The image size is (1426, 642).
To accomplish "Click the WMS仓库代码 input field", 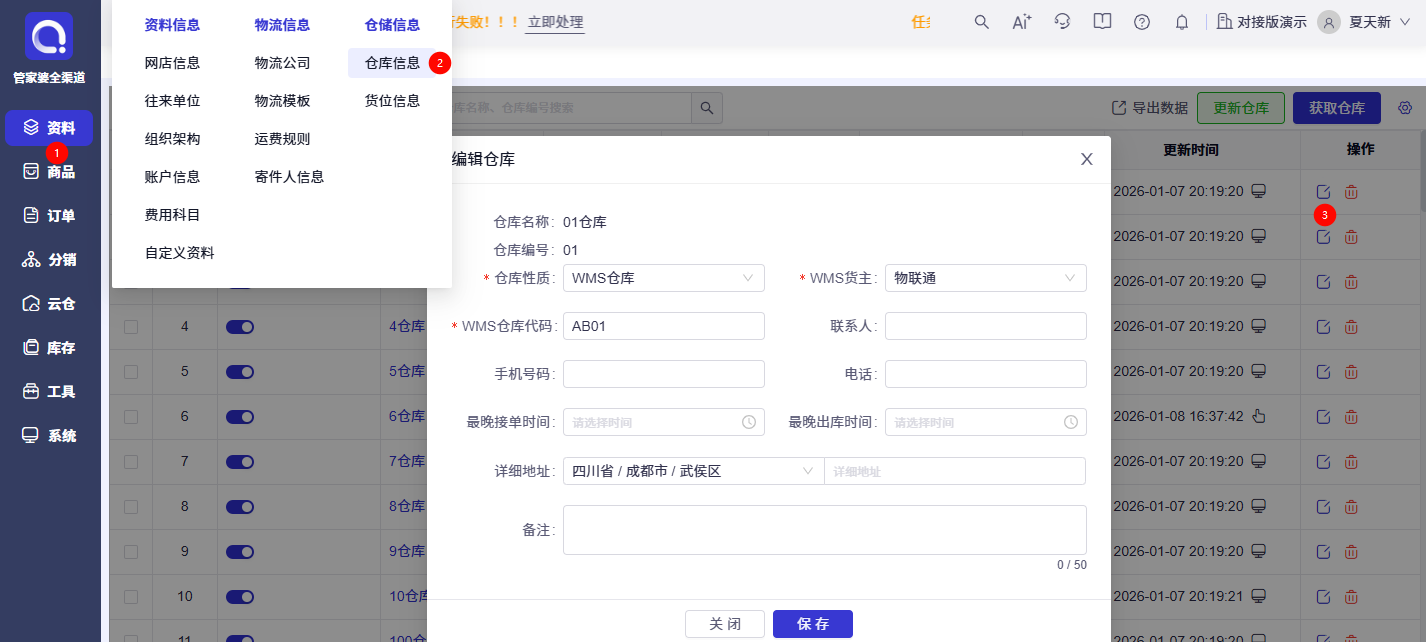I will (664, 326).
